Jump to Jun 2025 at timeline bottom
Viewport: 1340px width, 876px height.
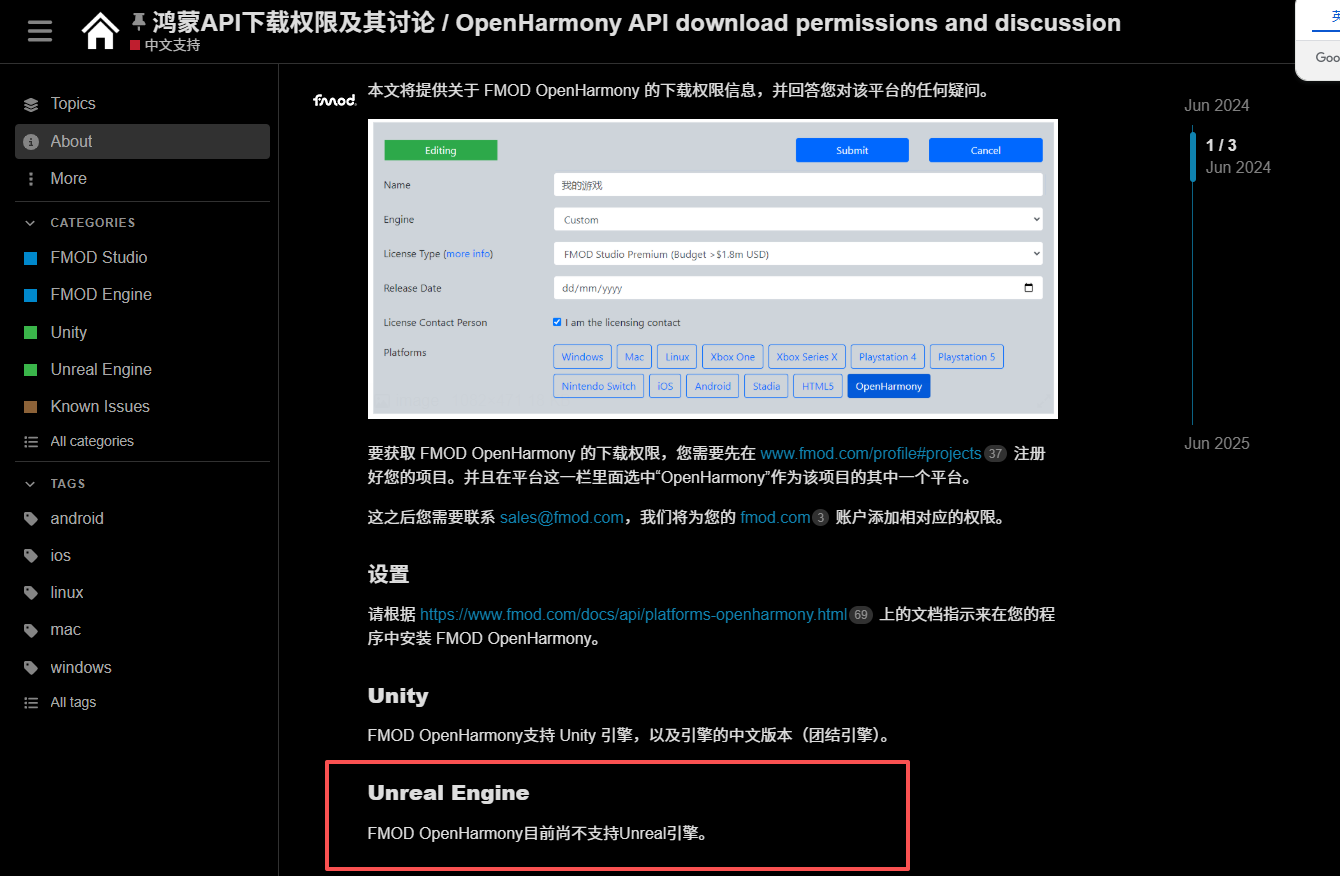click(1217, 444)
